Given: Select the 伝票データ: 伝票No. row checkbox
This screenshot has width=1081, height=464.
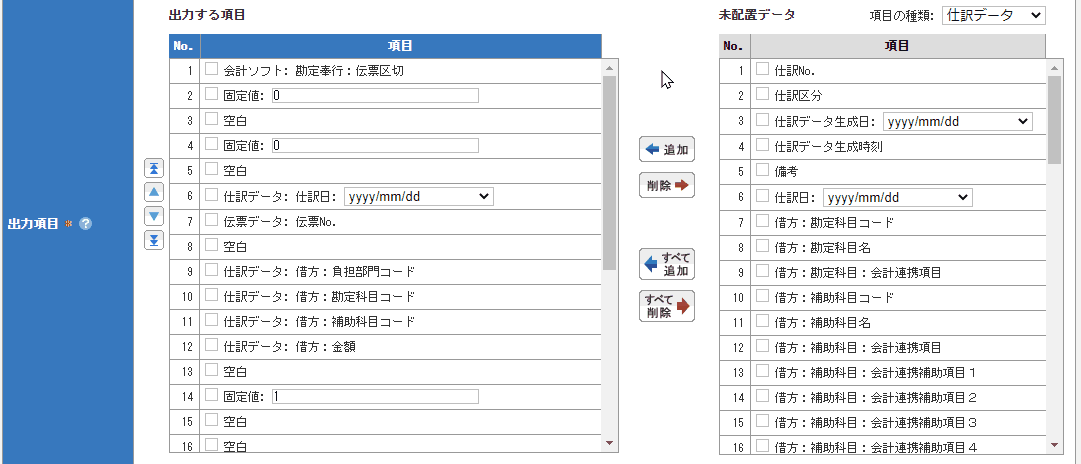Looking at the screenshot, I should (212, 219).
